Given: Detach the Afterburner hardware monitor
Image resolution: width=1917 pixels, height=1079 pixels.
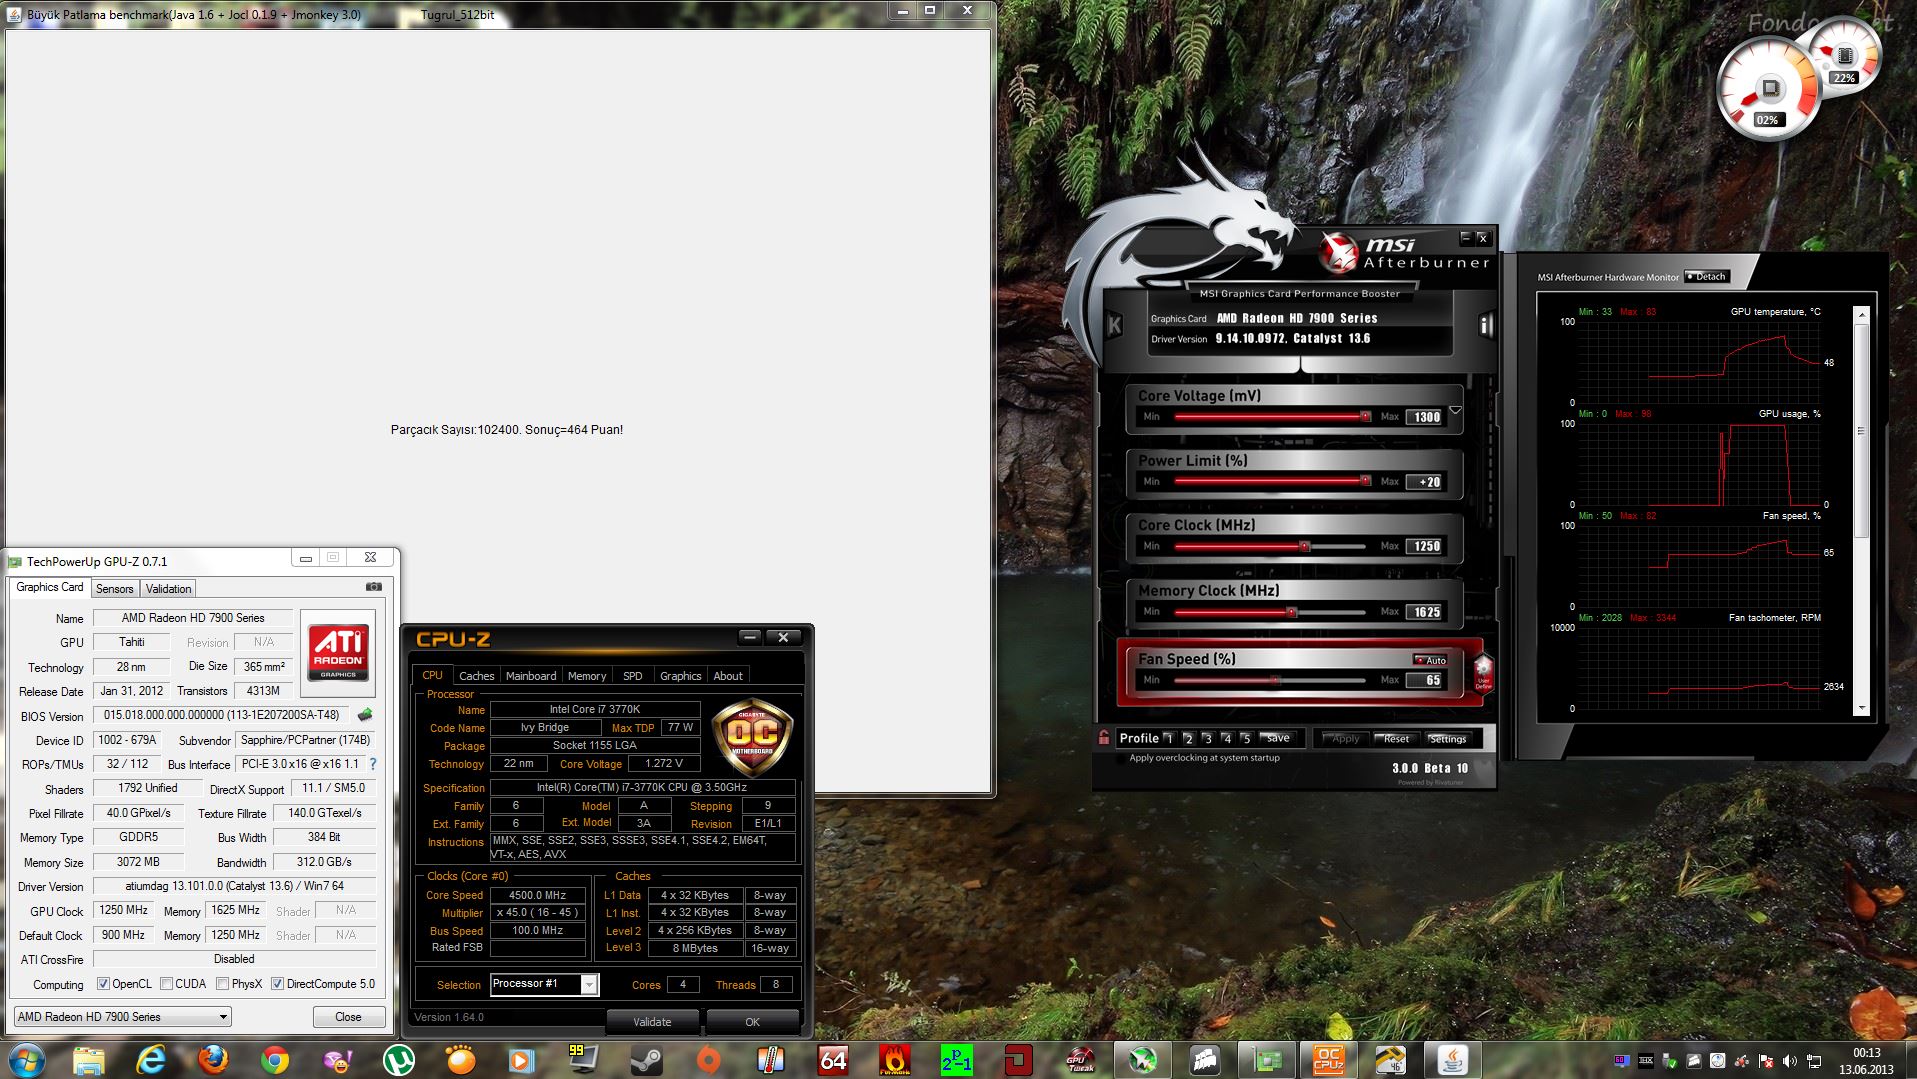Looking at the screenshot, I should tap(1706, 276).
